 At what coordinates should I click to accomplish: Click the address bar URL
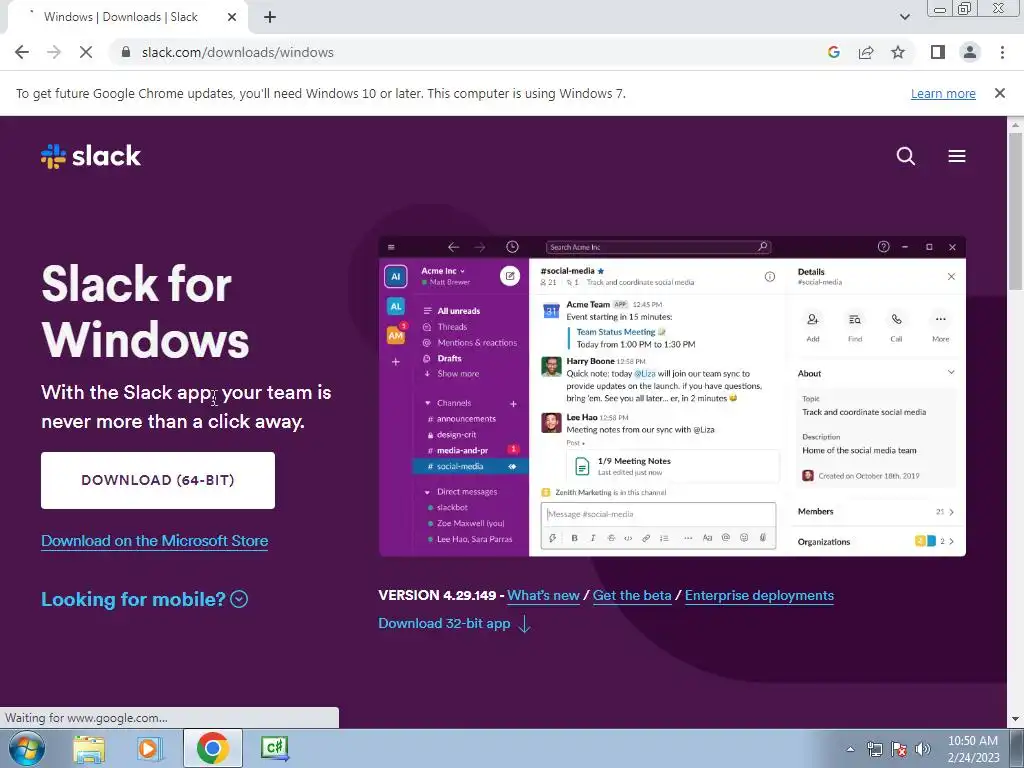click(238, 52)
